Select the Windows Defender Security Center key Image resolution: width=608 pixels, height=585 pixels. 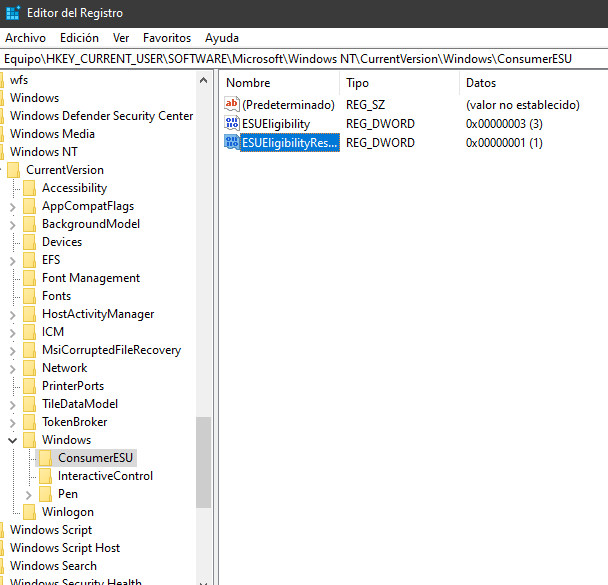101,116
